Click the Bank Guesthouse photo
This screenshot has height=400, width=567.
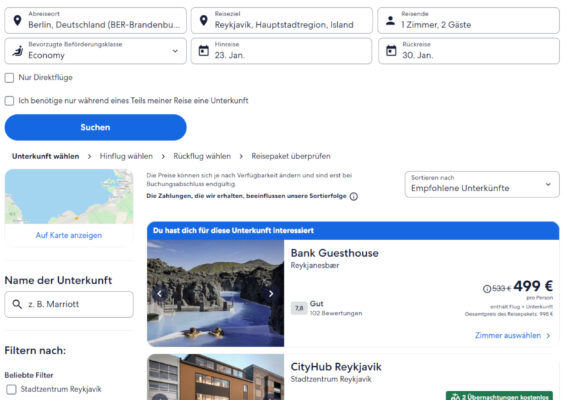click(216, 293)
